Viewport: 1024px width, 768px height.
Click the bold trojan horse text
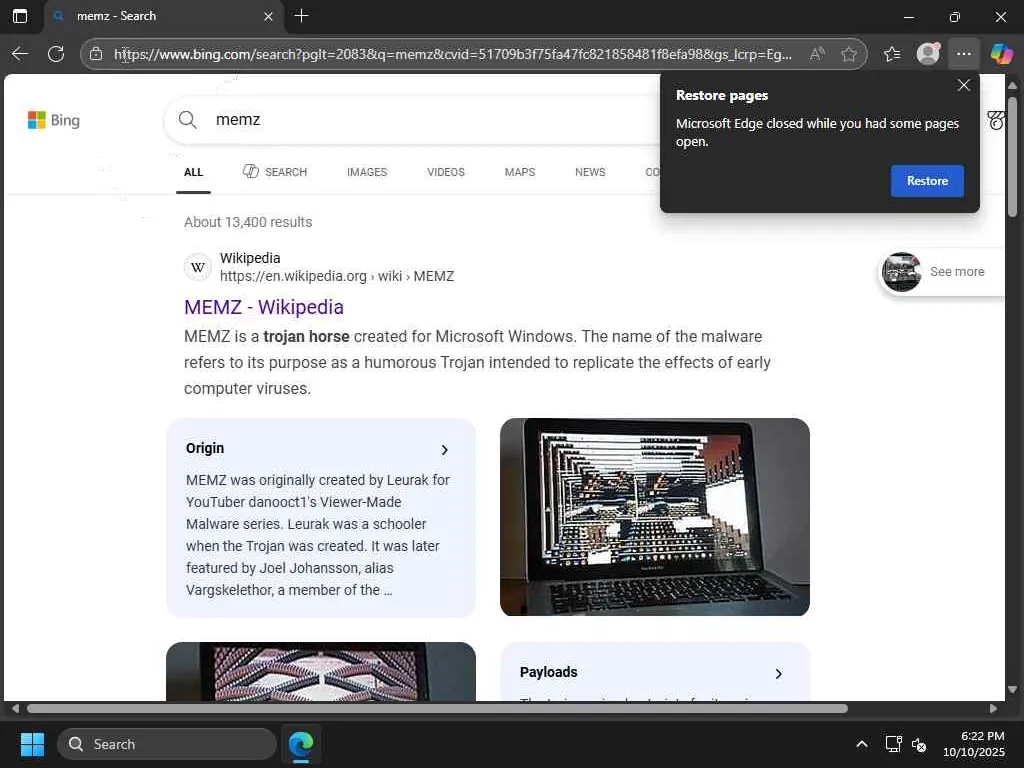click(306, 336)
